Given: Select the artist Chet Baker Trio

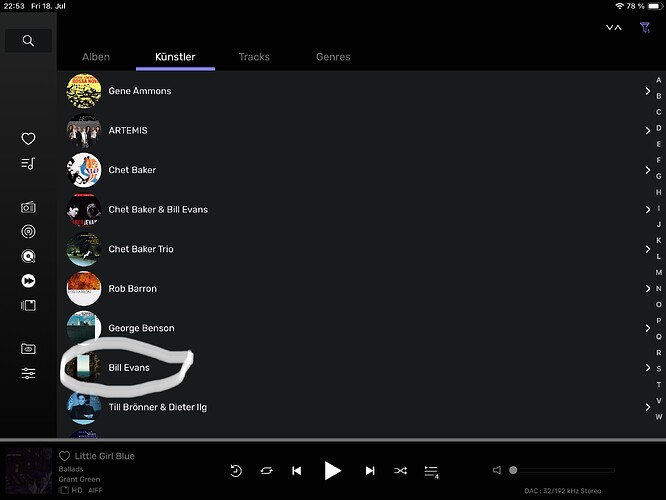Looking at the screenshot, I should 141,249.
